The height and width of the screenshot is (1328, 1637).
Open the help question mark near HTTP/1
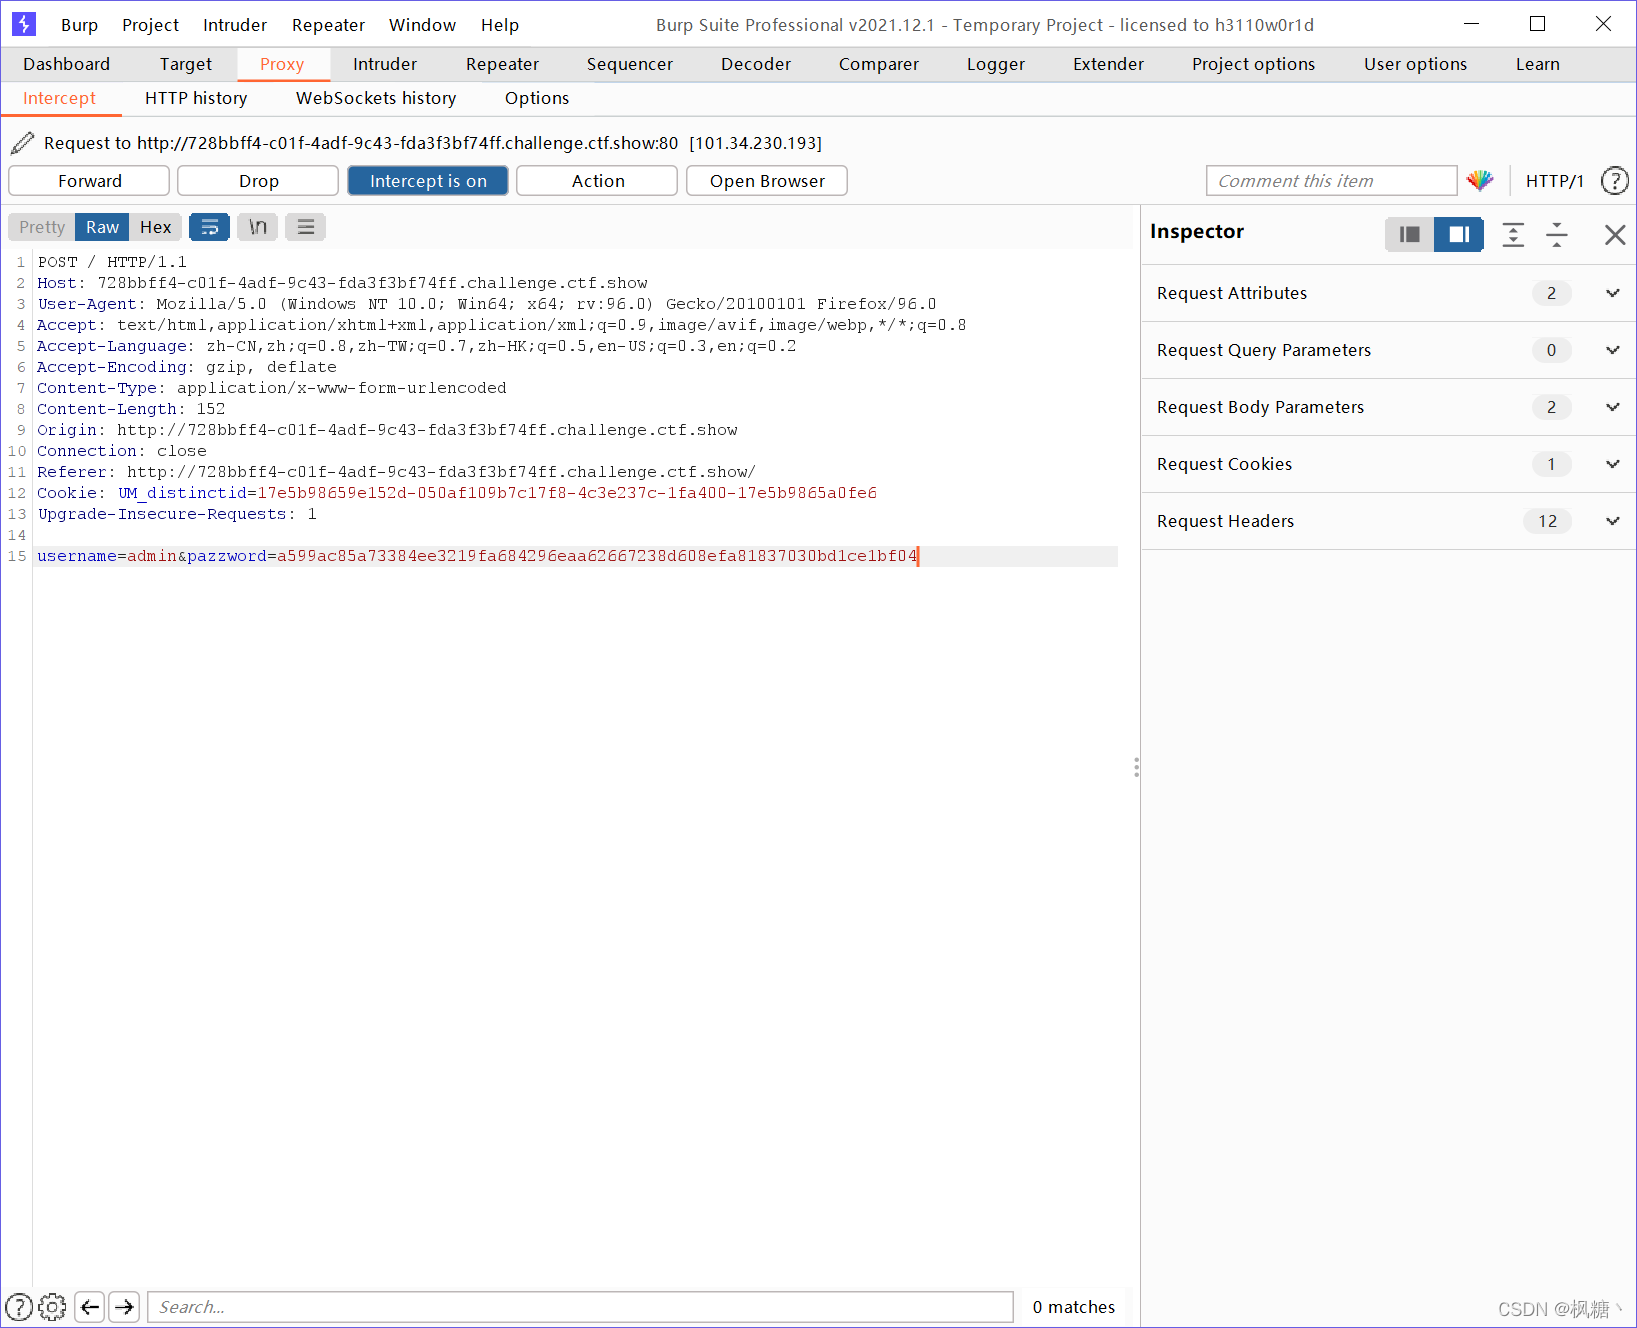(1614, 181)
